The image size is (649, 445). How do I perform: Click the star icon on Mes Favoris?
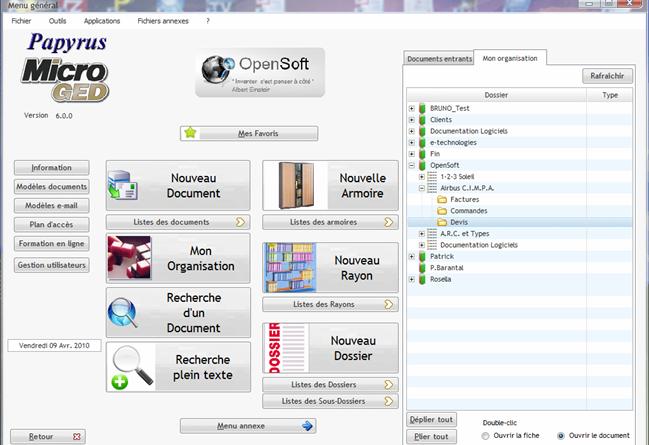(191, 133)
